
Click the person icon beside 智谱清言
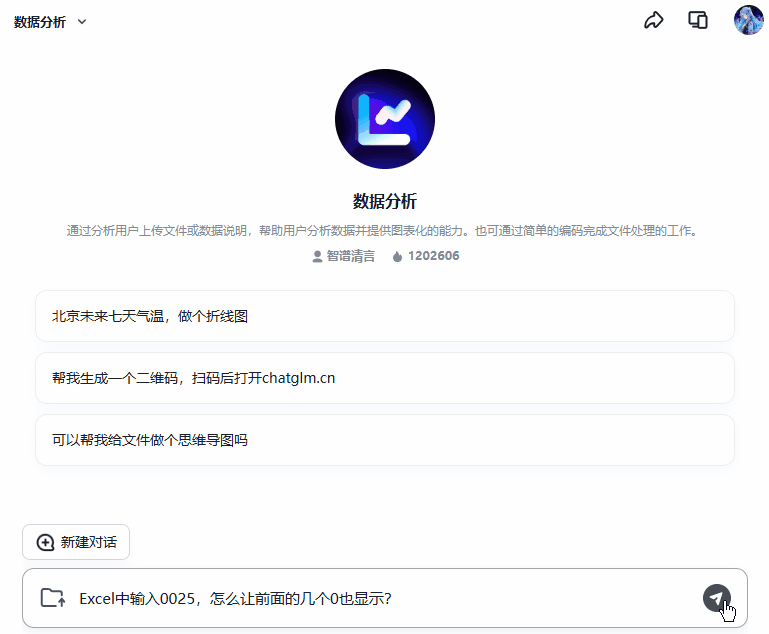point(317,256)
